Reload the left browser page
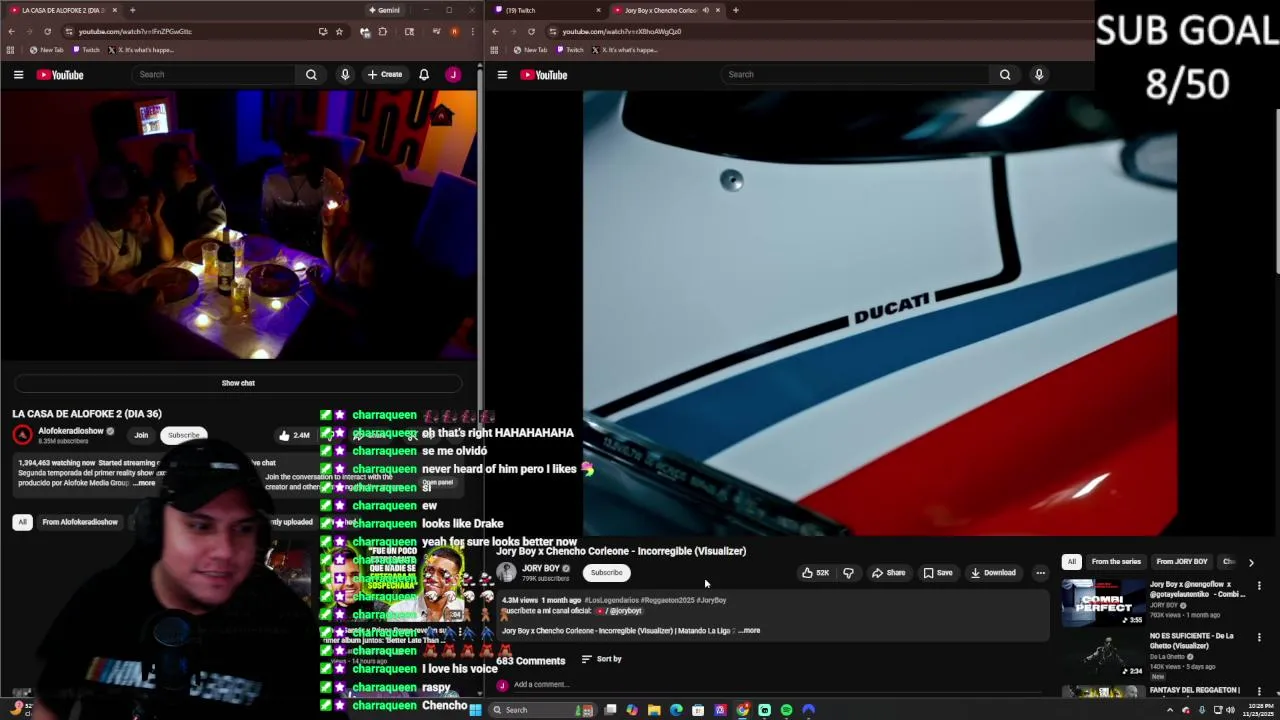This screenshot has height=720, width=1280. pyautogui.click(x=47, y=31)
